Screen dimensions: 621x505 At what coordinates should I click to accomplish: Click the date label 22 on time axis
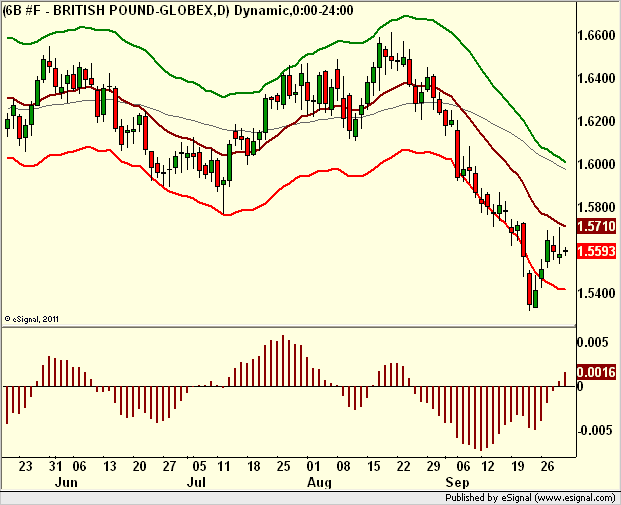click(x=403, y=466)
